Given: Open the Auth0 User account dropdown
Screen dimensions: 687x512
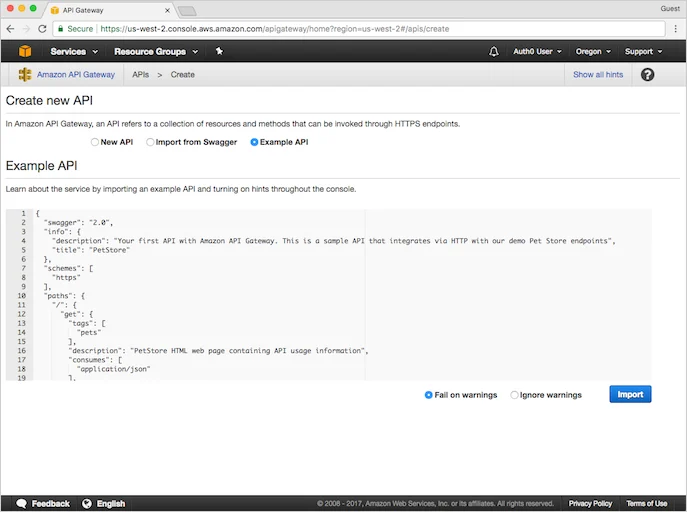Looking at the screenshot, I should 537,52.
